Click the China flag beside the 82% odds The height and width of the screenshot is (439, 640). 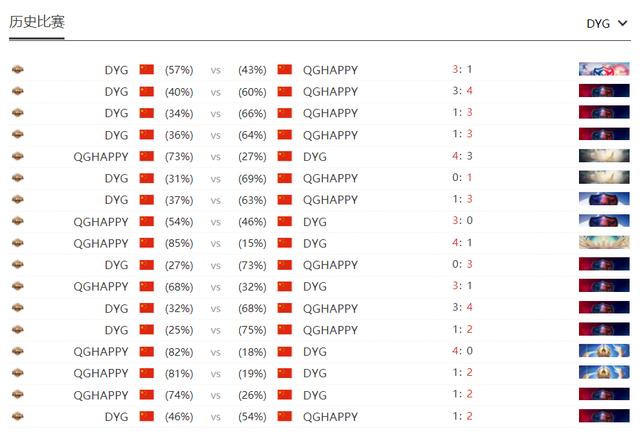pos(147,351)
